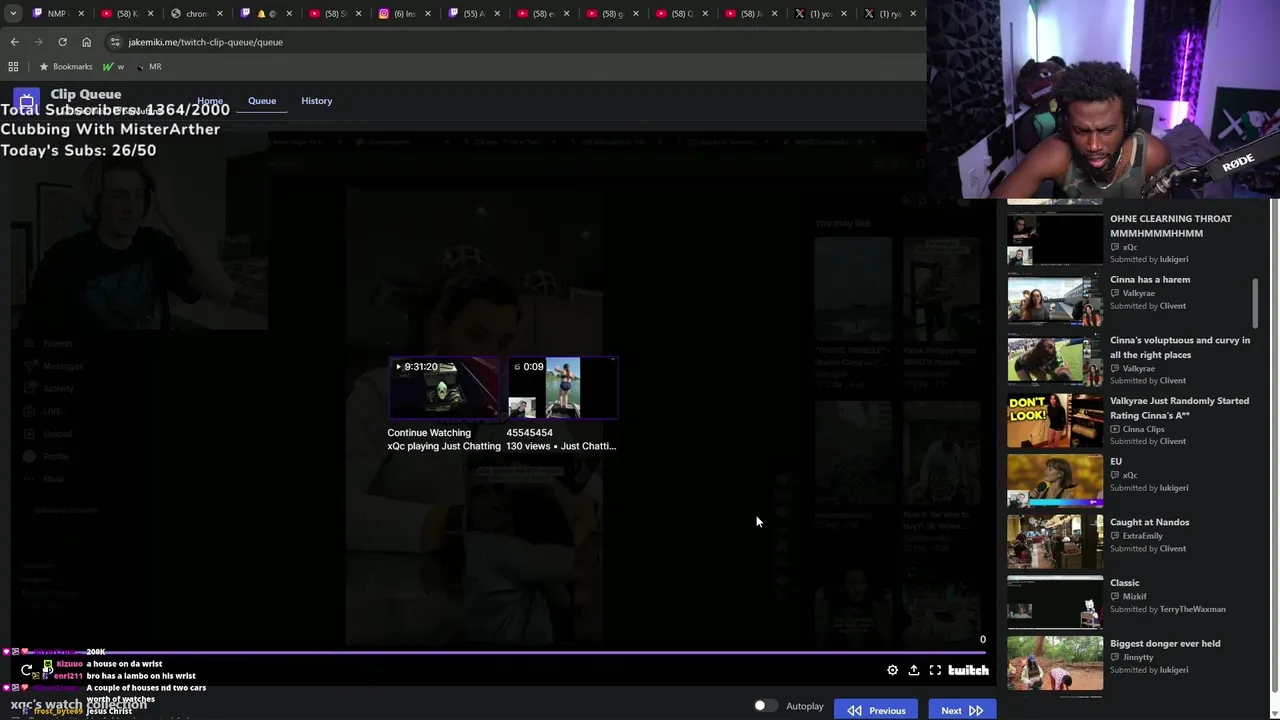Switch to the NMP Twitch tab
Image resolution: width=1280 pixels, height=720 pixels.
(50, 13)
